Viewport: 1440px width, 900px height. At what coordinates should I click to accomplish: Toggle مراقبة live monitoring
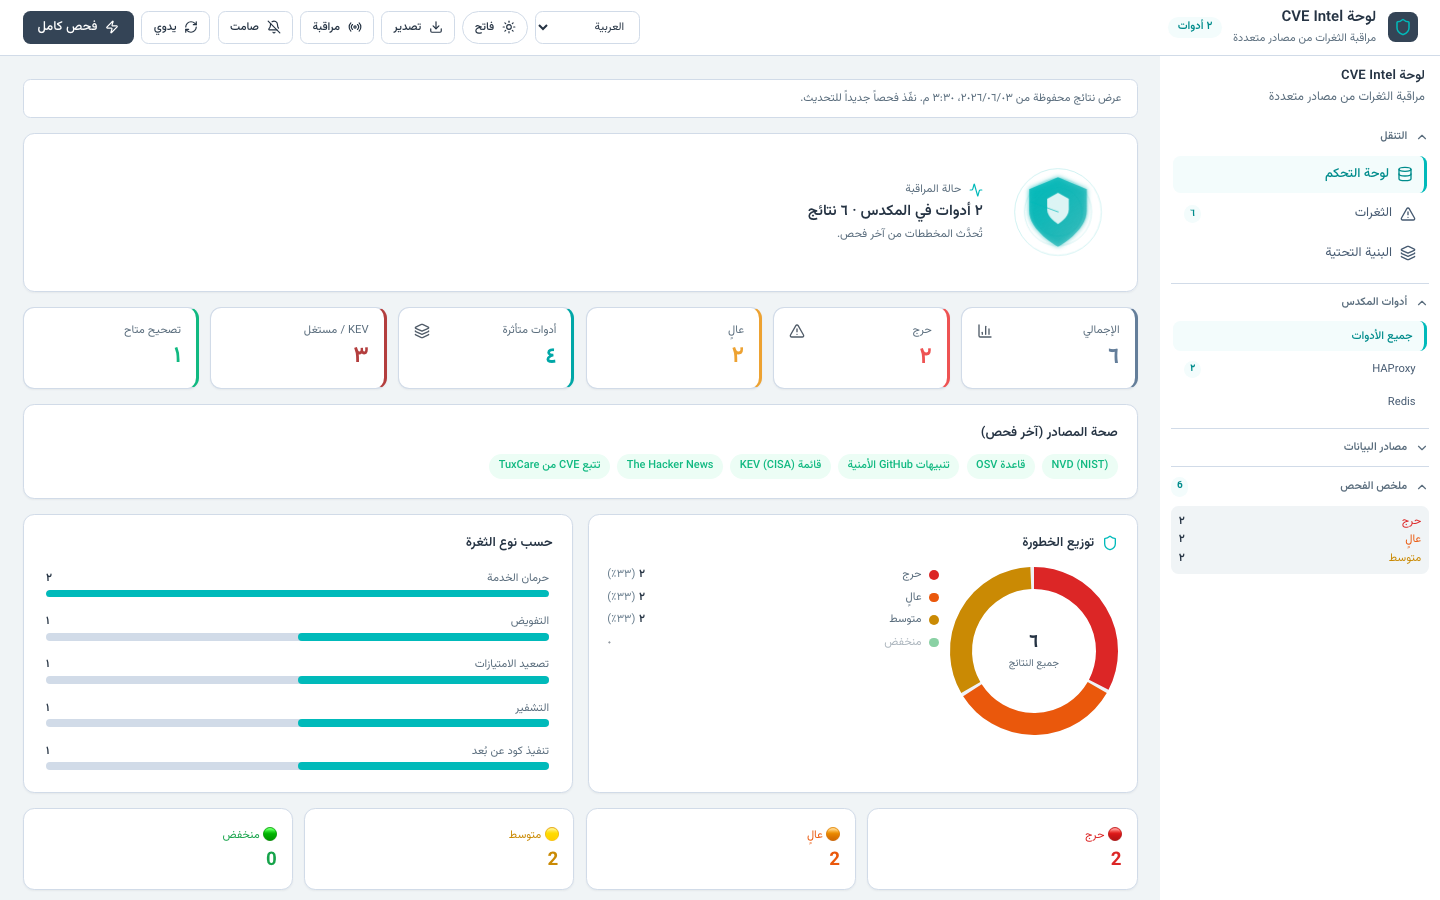(337, 28)
